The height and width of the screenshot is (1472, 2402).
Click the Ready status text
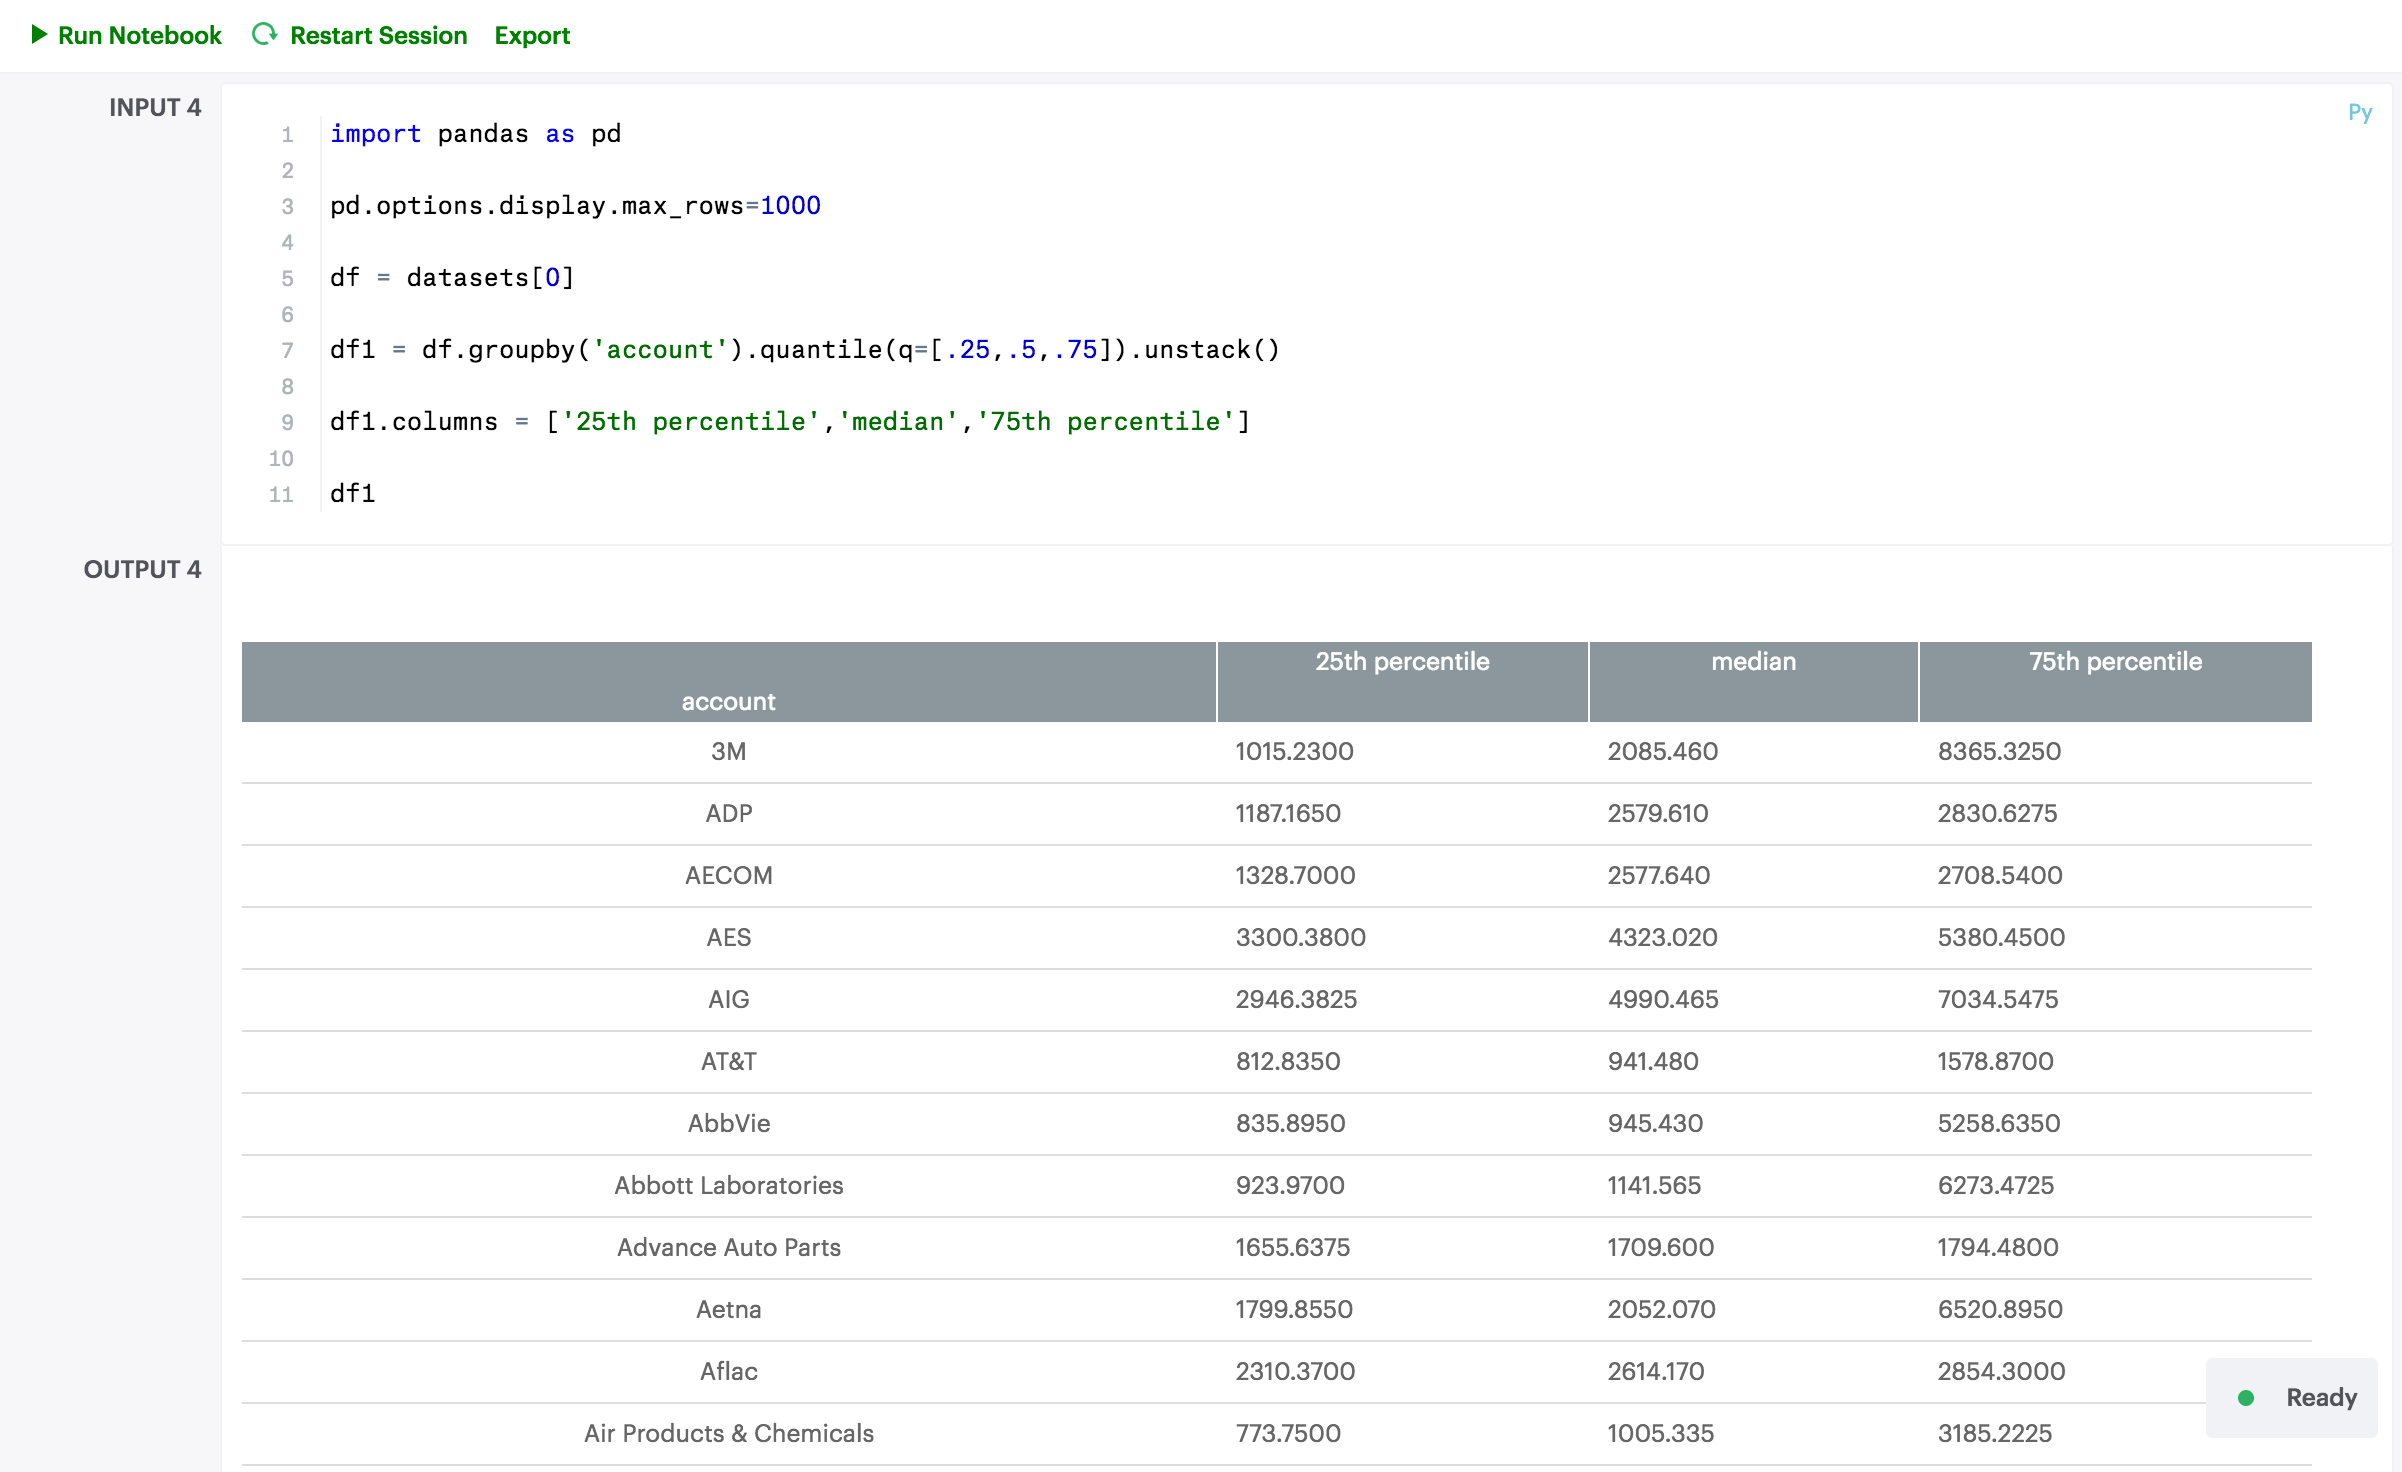coord(2321,1397)
